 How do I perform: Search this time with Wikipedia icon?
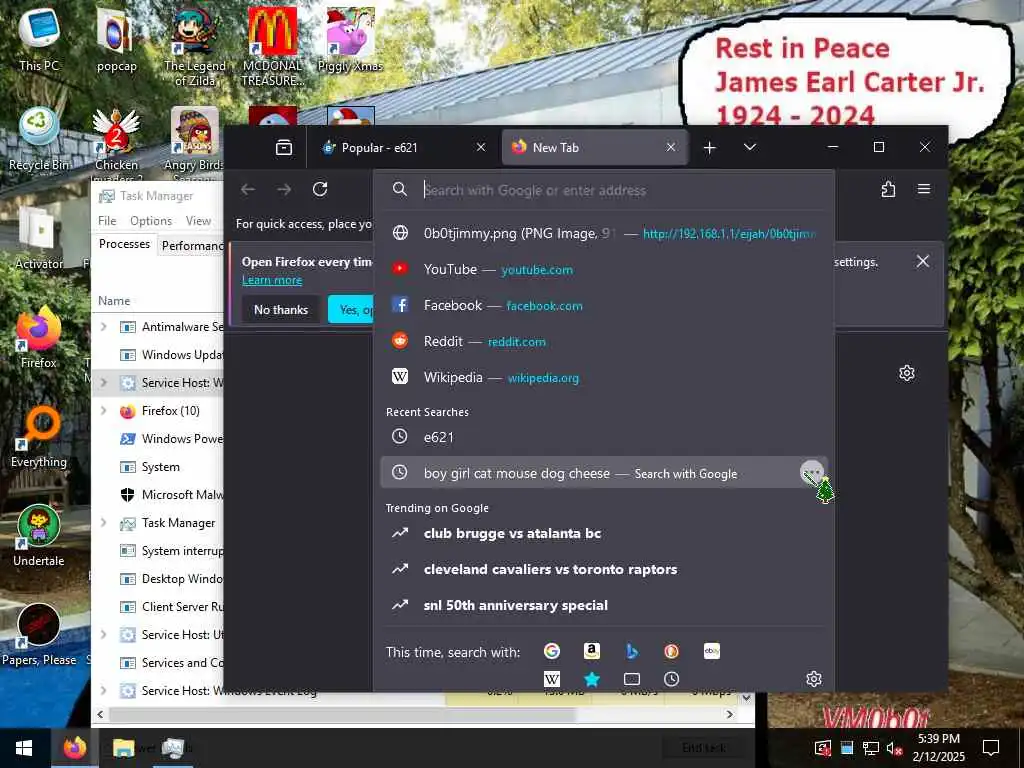click(552, 679)
